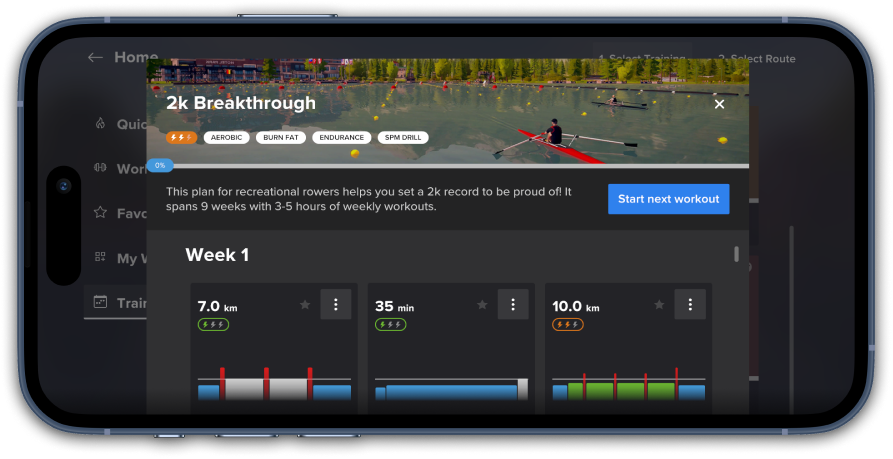Switch to the Select Route step tab
893x459 pixels.
tap(757, 59)
